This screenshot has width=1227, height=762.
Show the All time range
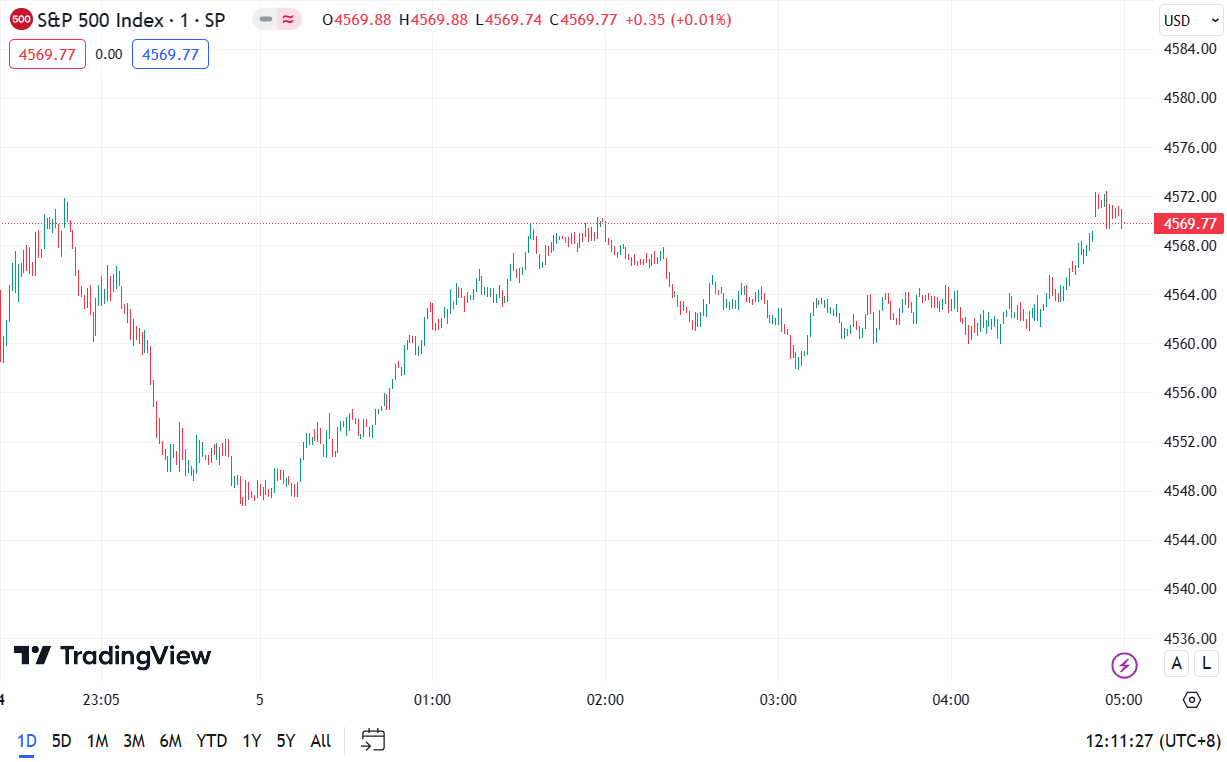coord(320,741)
